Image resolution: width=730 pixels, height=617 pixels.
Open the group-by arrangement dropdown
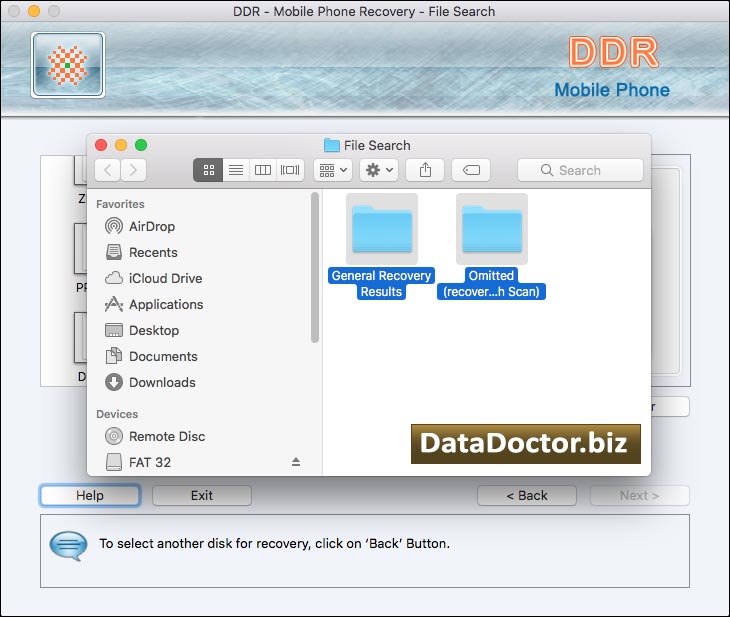(x=333, y=170)
